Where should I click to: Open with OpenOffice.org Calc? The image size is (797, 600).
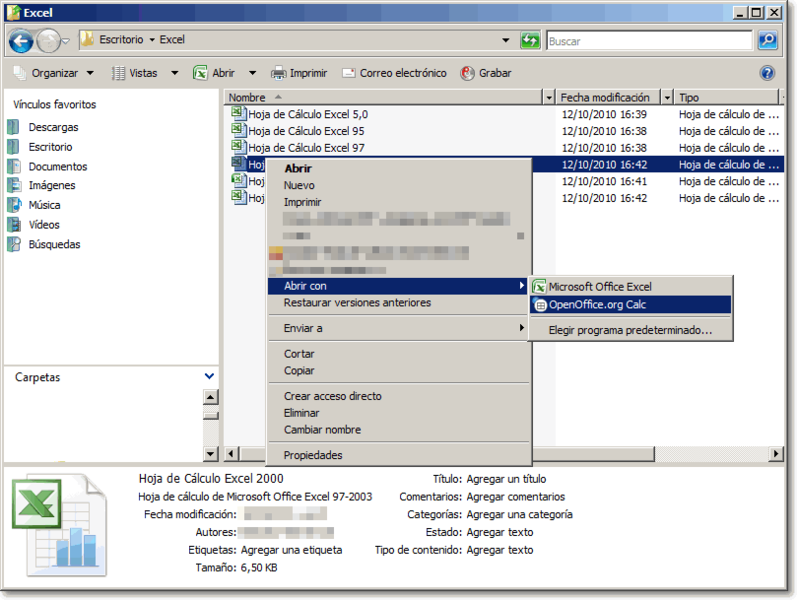click(630, 305)
